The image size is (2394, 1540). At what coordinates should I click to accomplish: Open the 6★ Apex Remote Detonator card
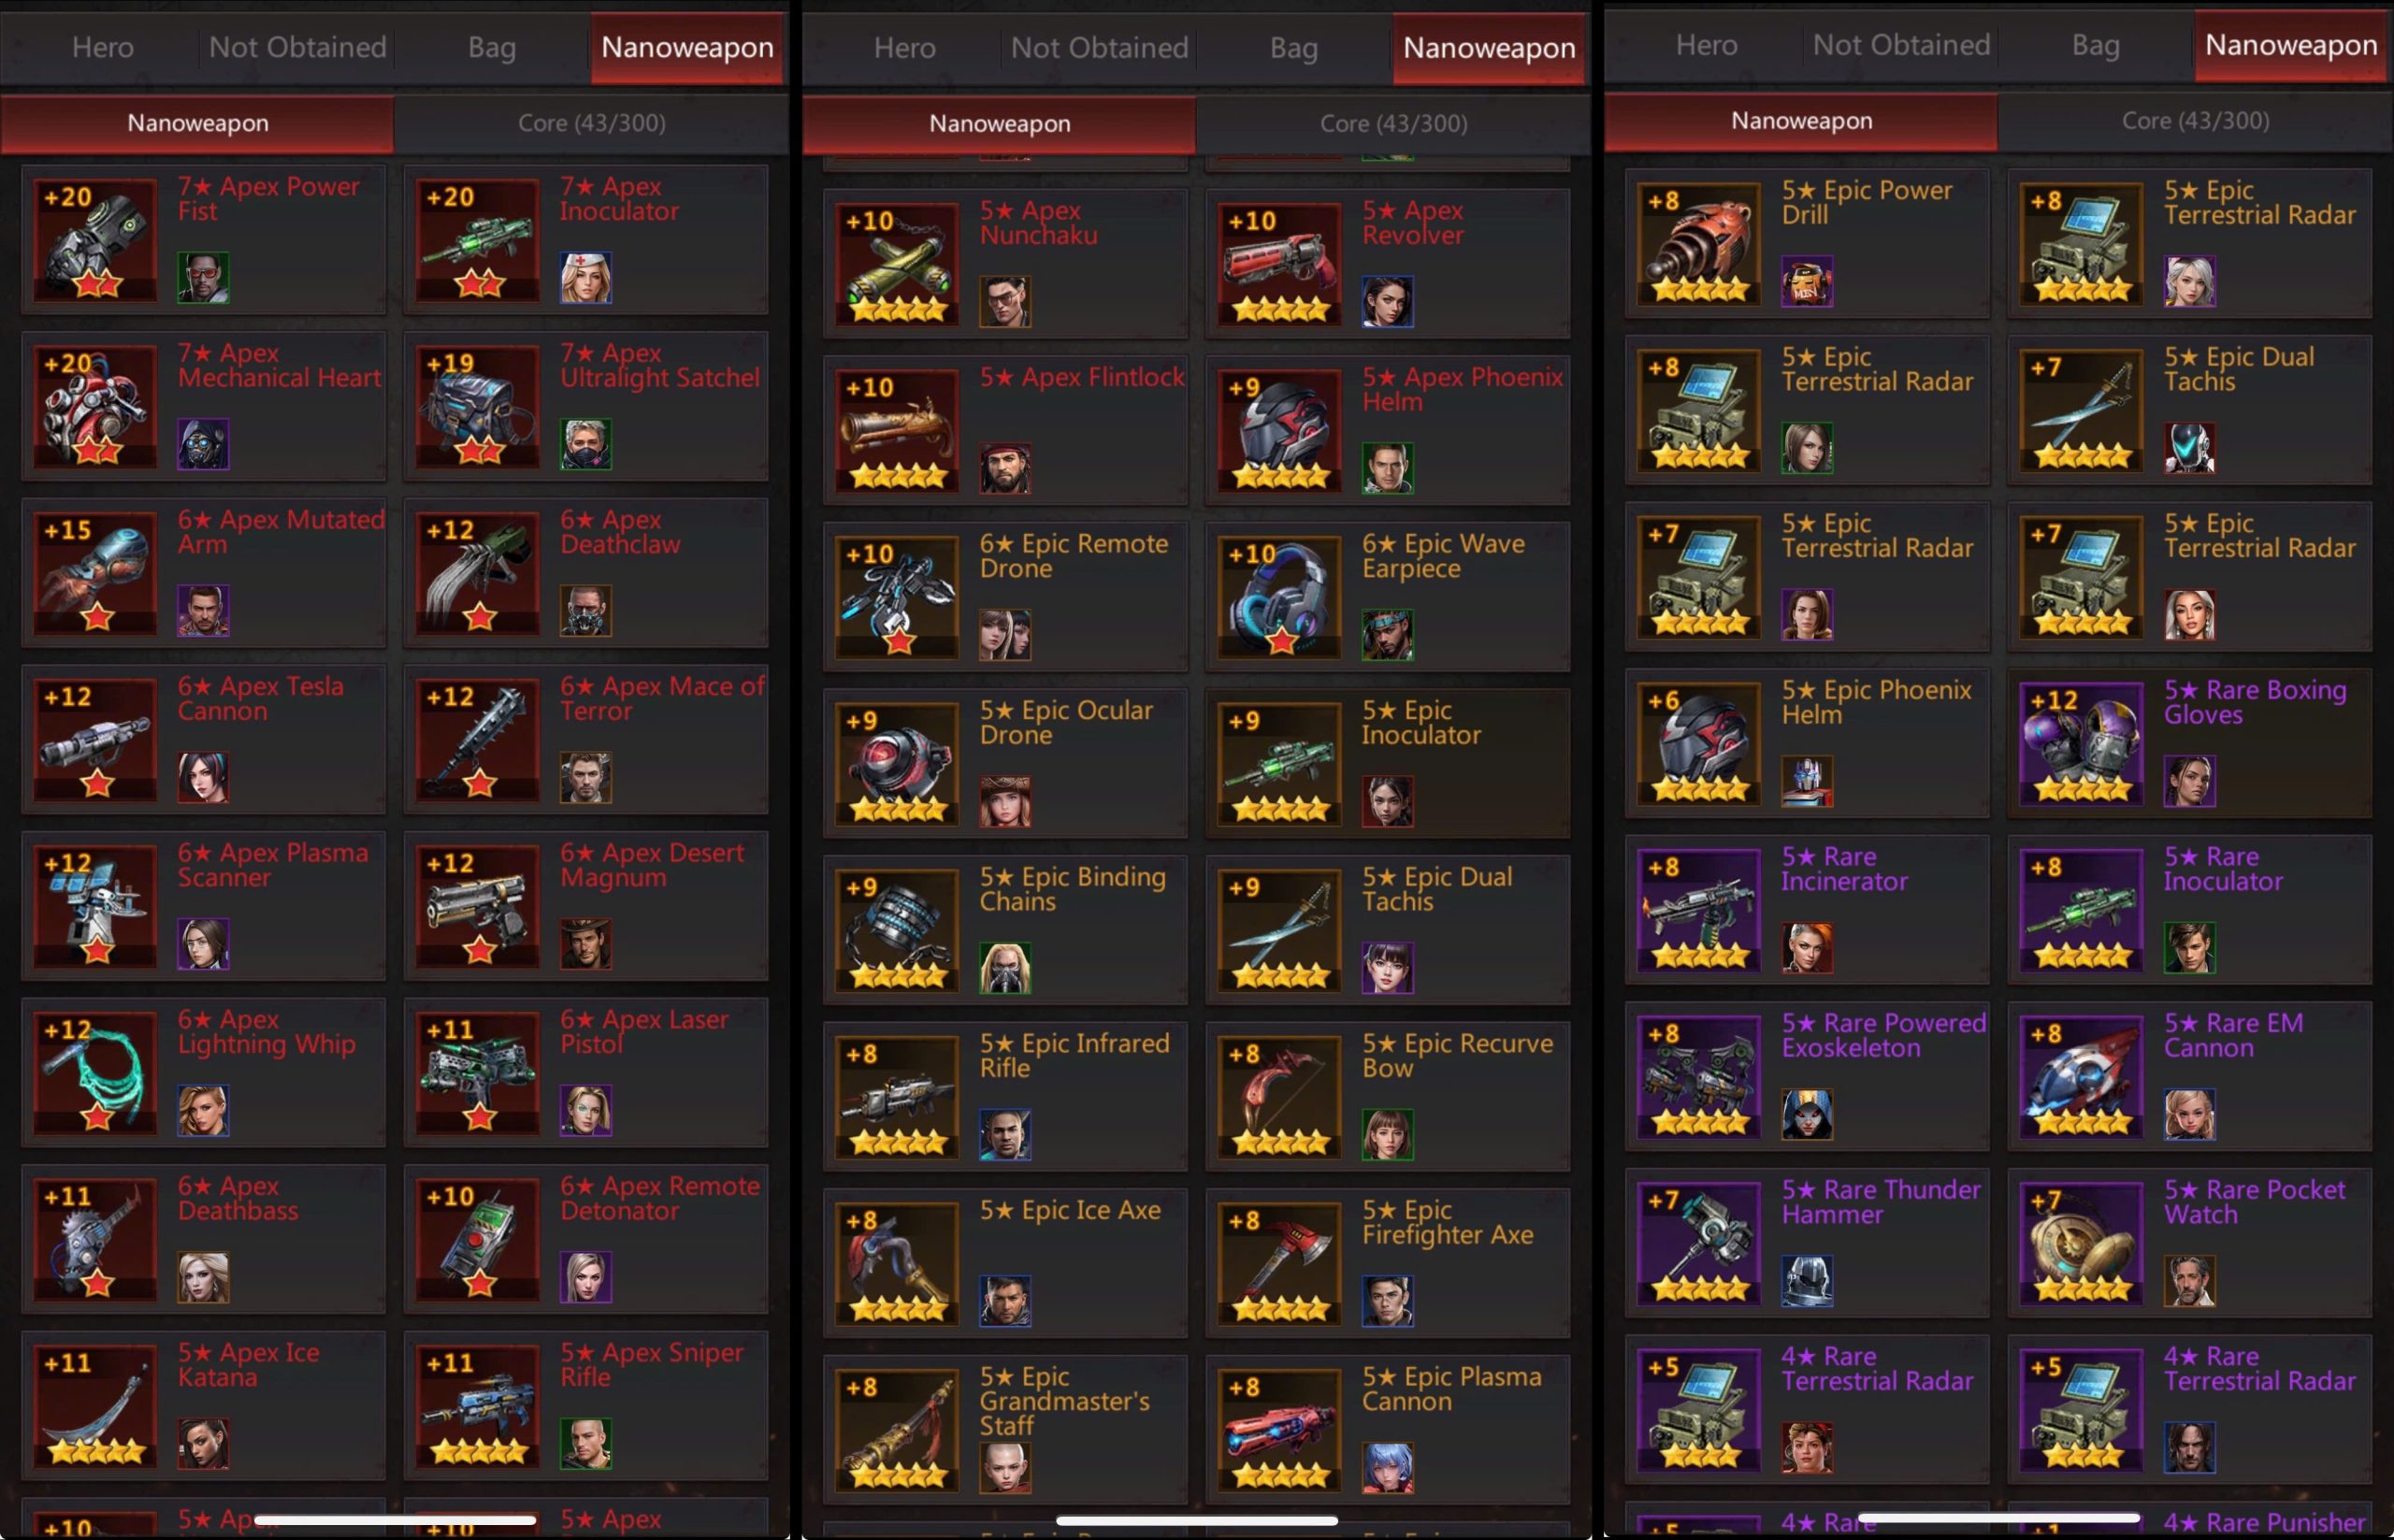tap(586, 1239)
